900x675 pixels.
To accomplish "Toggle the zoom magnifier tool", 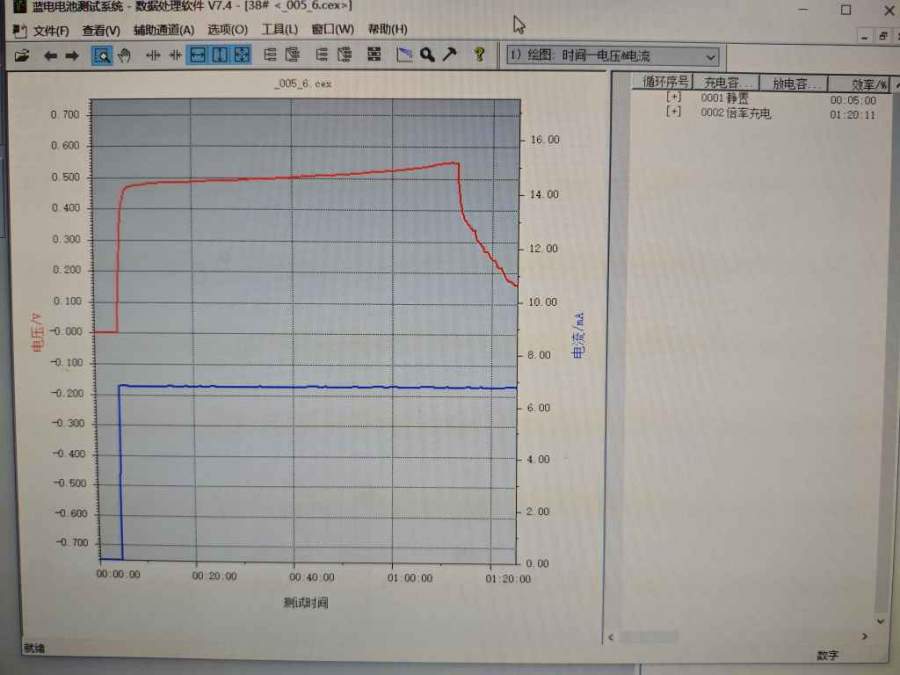I will tap(102, 56).
